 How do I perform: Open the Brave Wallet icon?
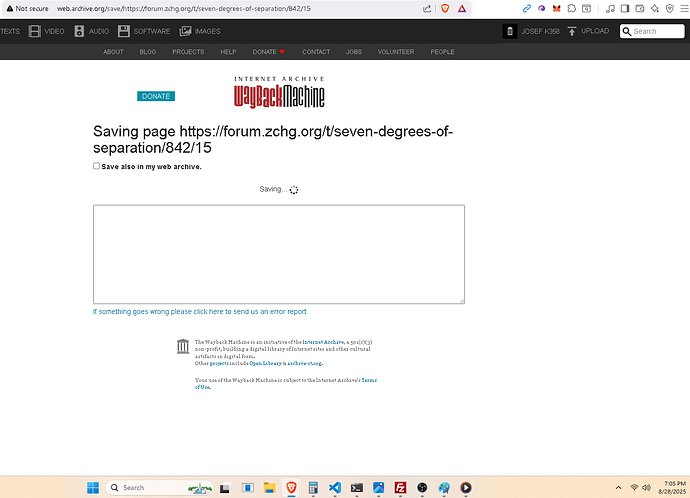pos(640,8)
